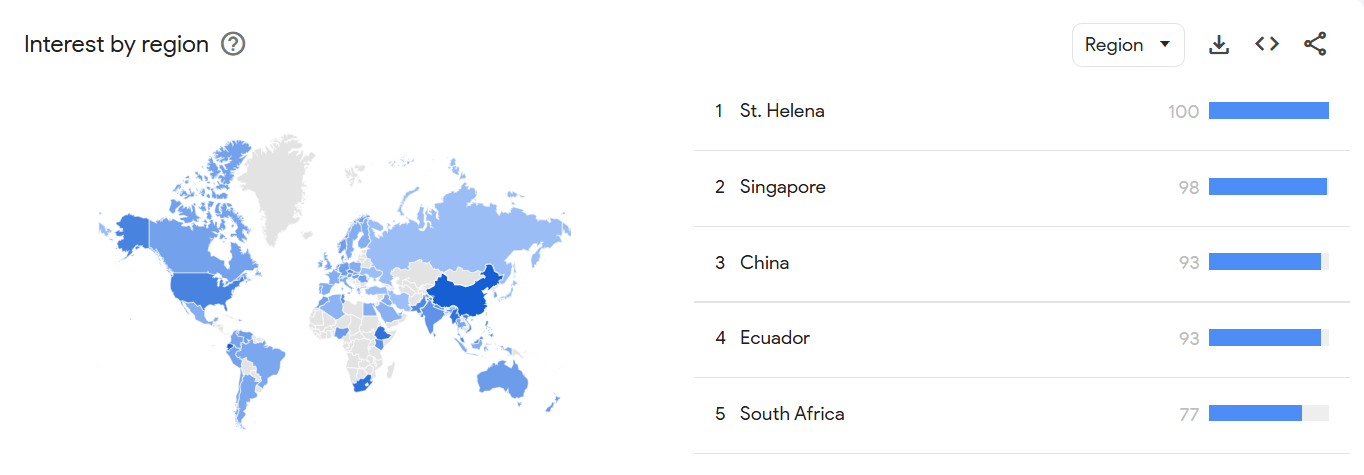
Task: Click the share icon
Action: click(x=1315, y=44)
